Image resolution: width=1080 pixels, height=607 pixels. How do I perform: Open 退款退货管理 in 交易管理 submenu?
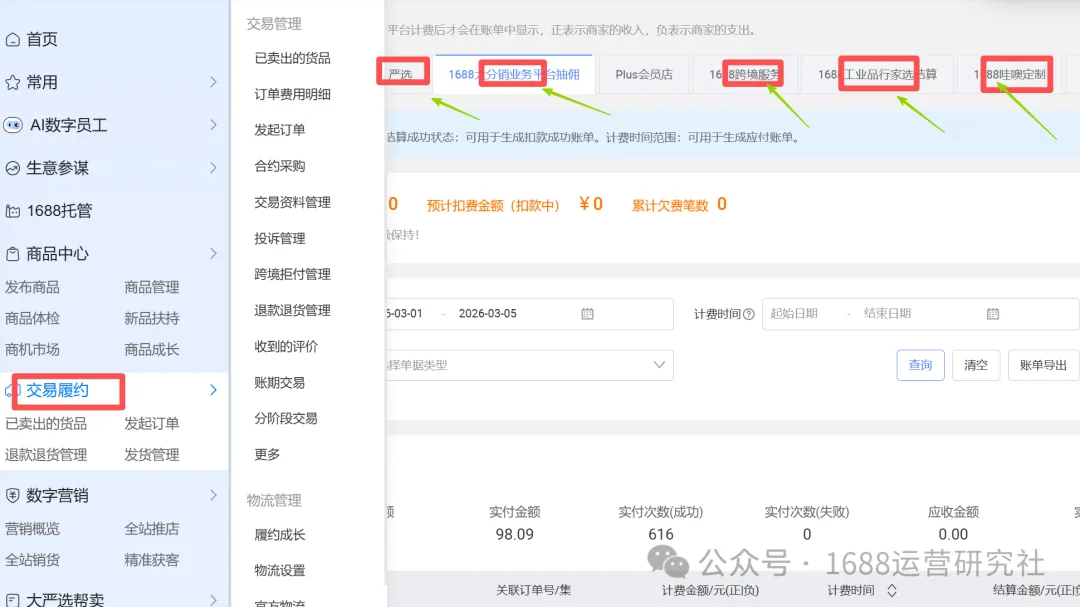click(x=293, y=311)
